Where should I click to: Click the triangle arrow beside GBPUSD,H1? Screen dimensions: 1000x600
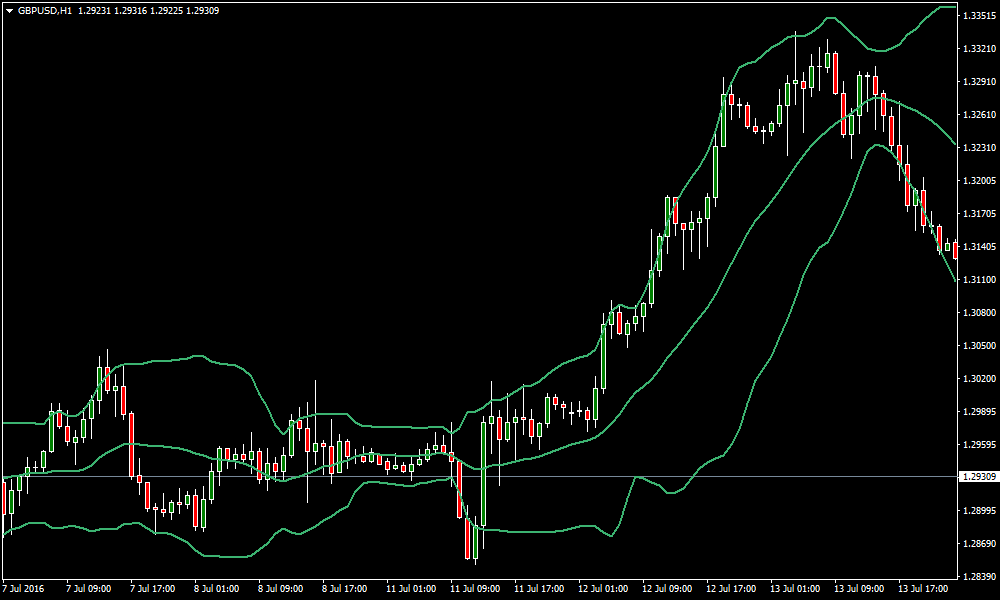[x=9, y=11]
